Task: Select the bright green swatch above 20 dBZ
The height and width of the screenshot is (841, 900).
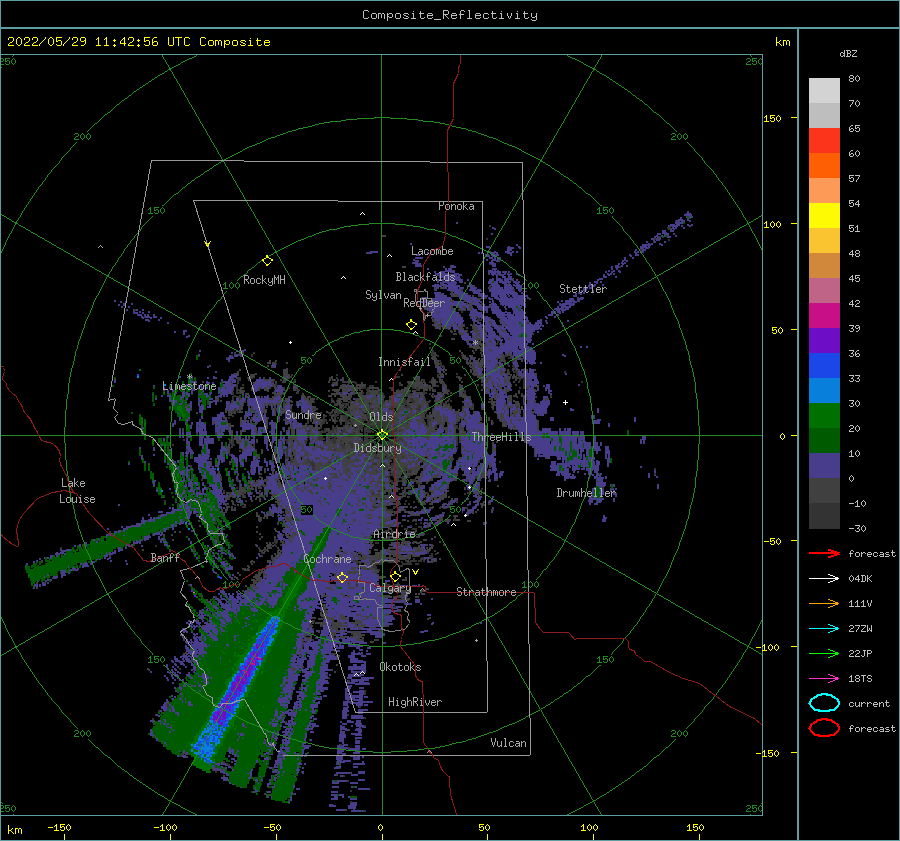Action: pyautogui.click(x=824, y=416)
